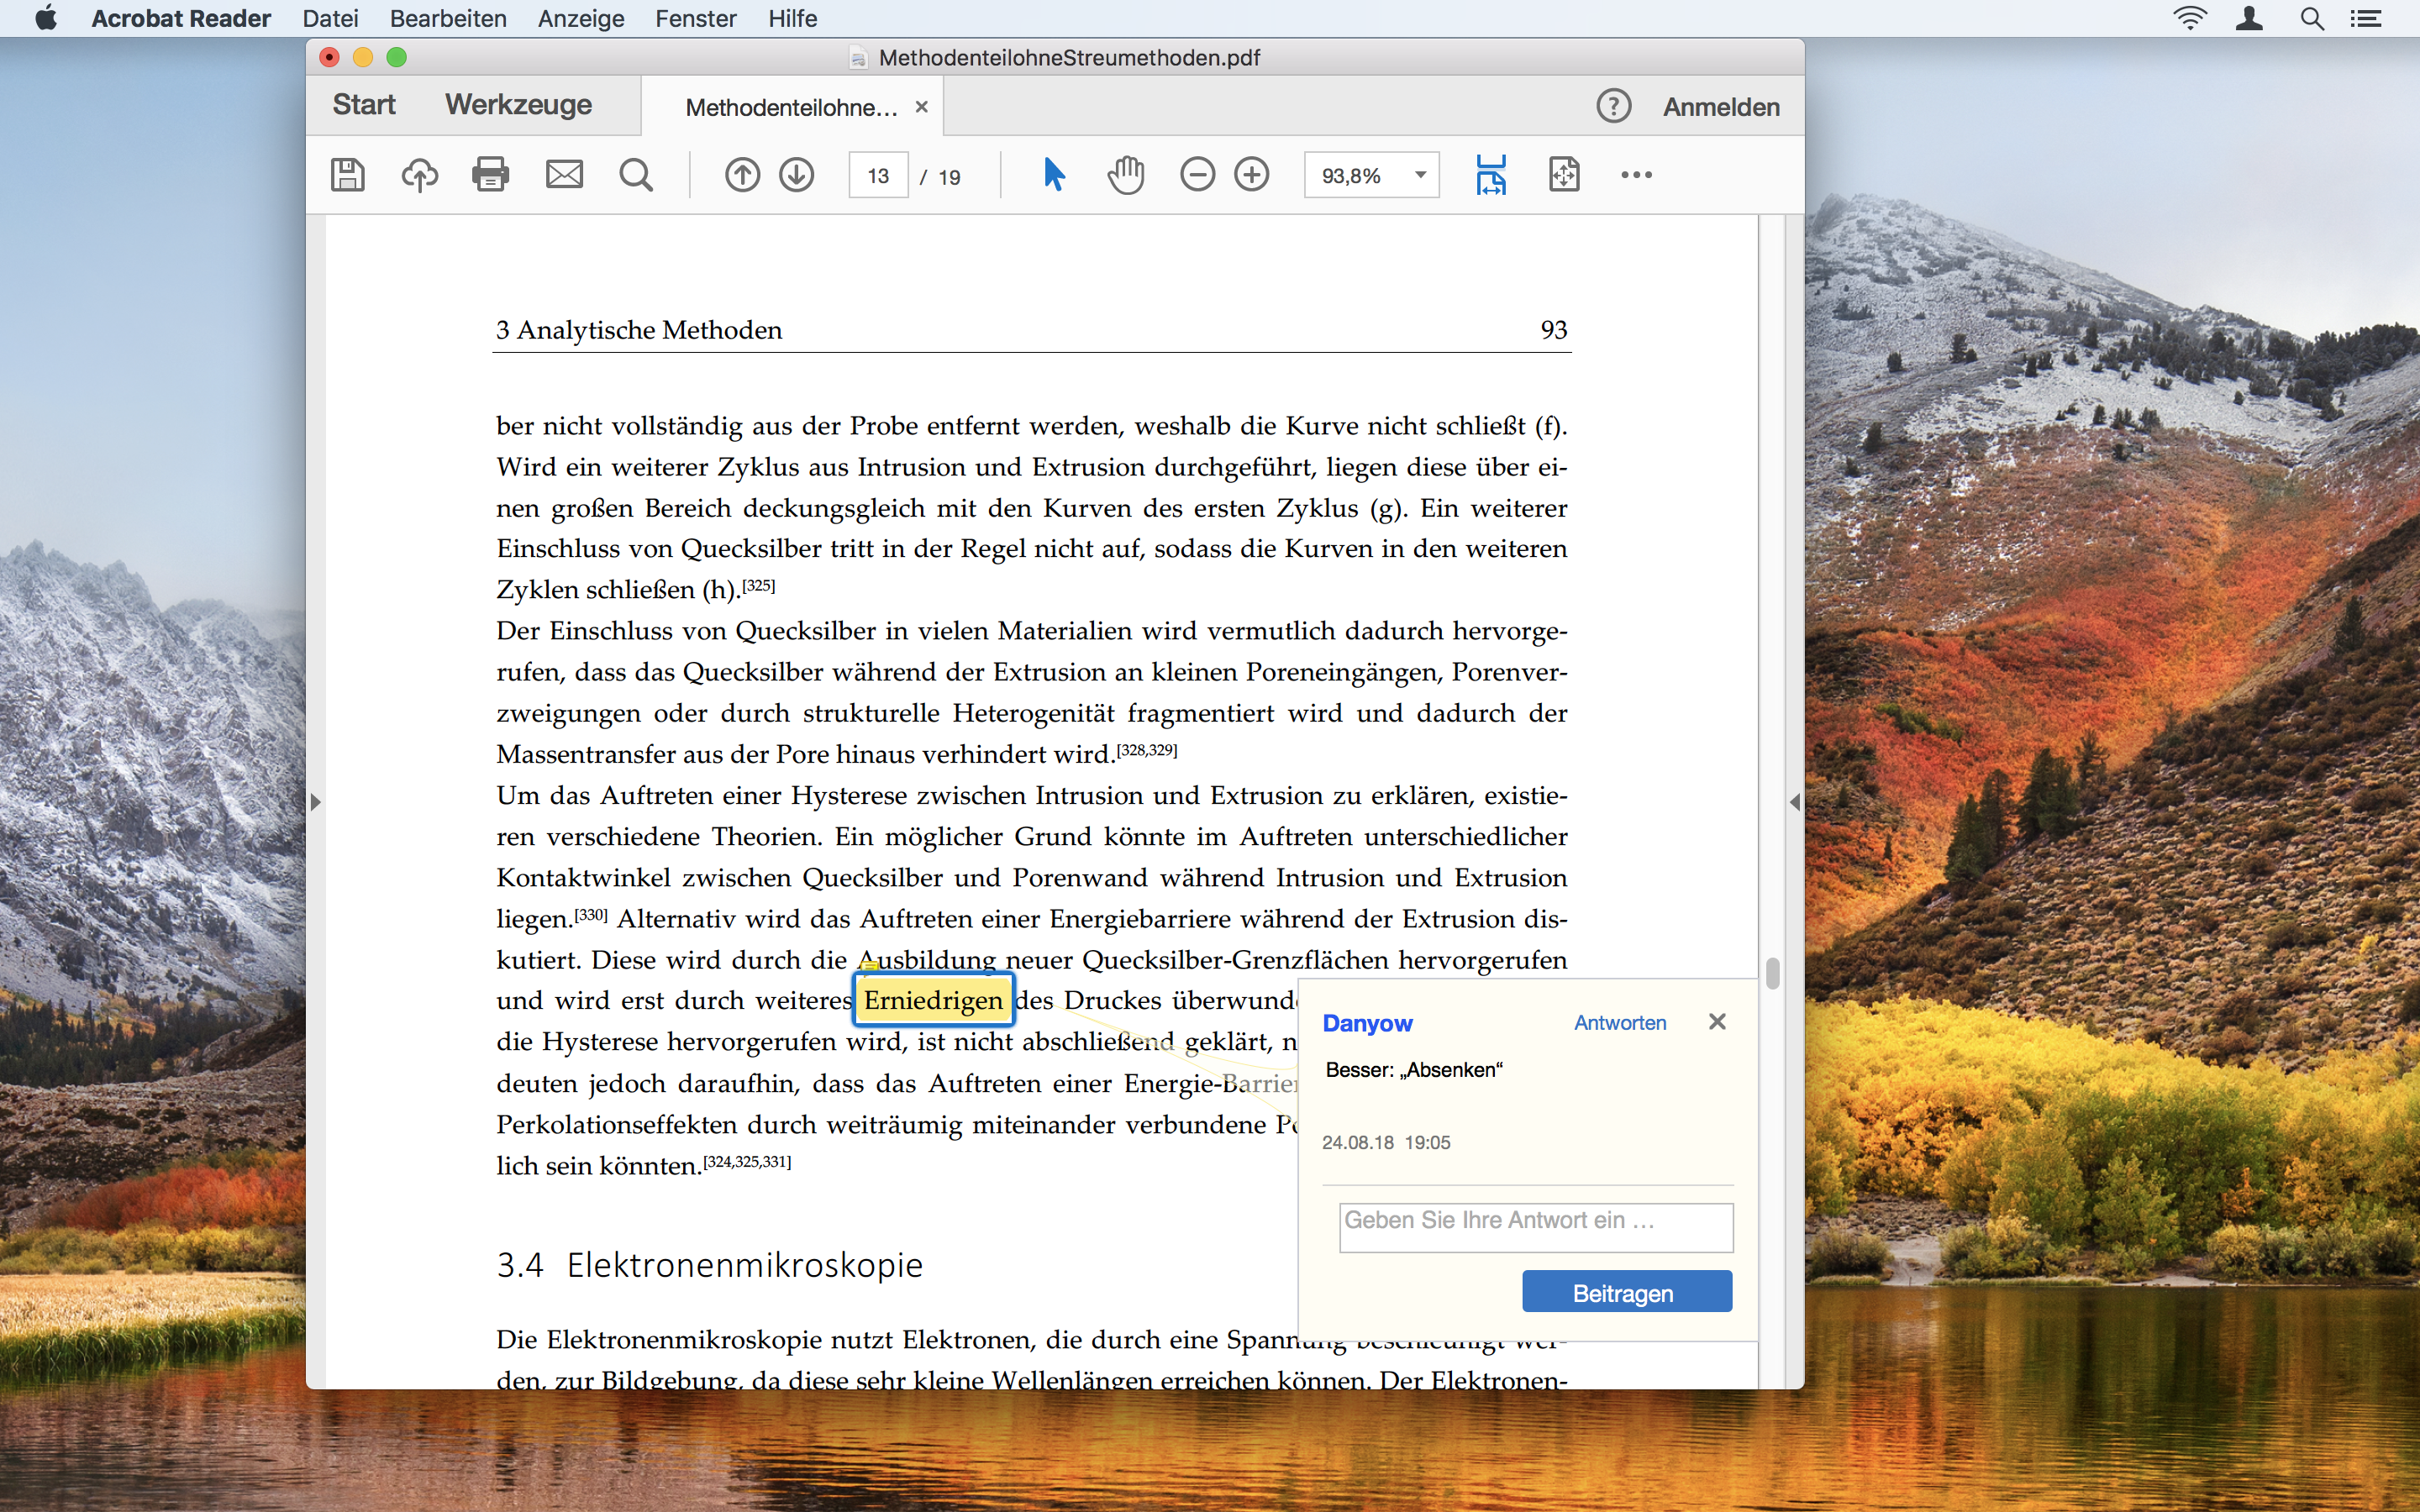2420x1512 pixels.
Task: Share the PDF via email
Action: coord(564,174)
